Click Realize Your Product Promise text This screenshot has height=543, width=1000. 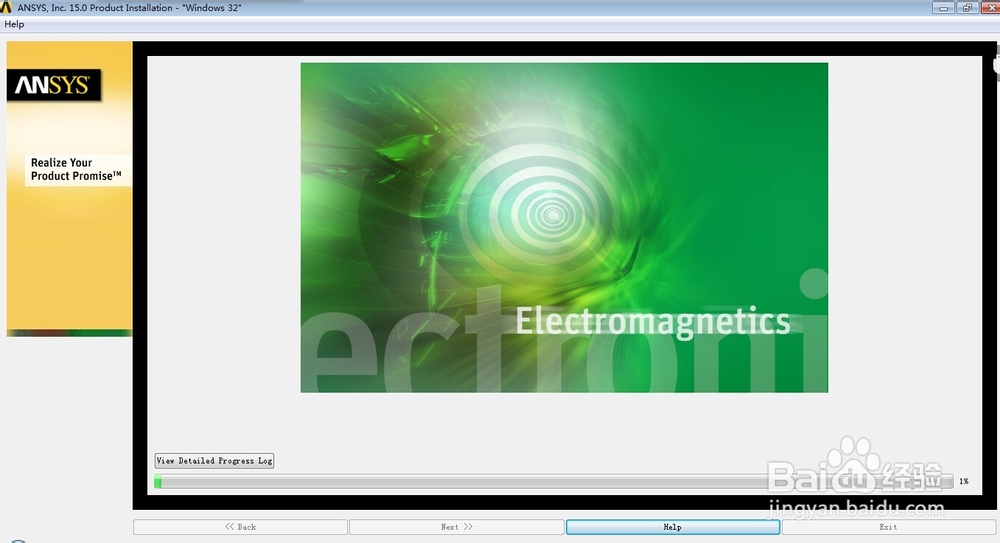tap(76, 170)
